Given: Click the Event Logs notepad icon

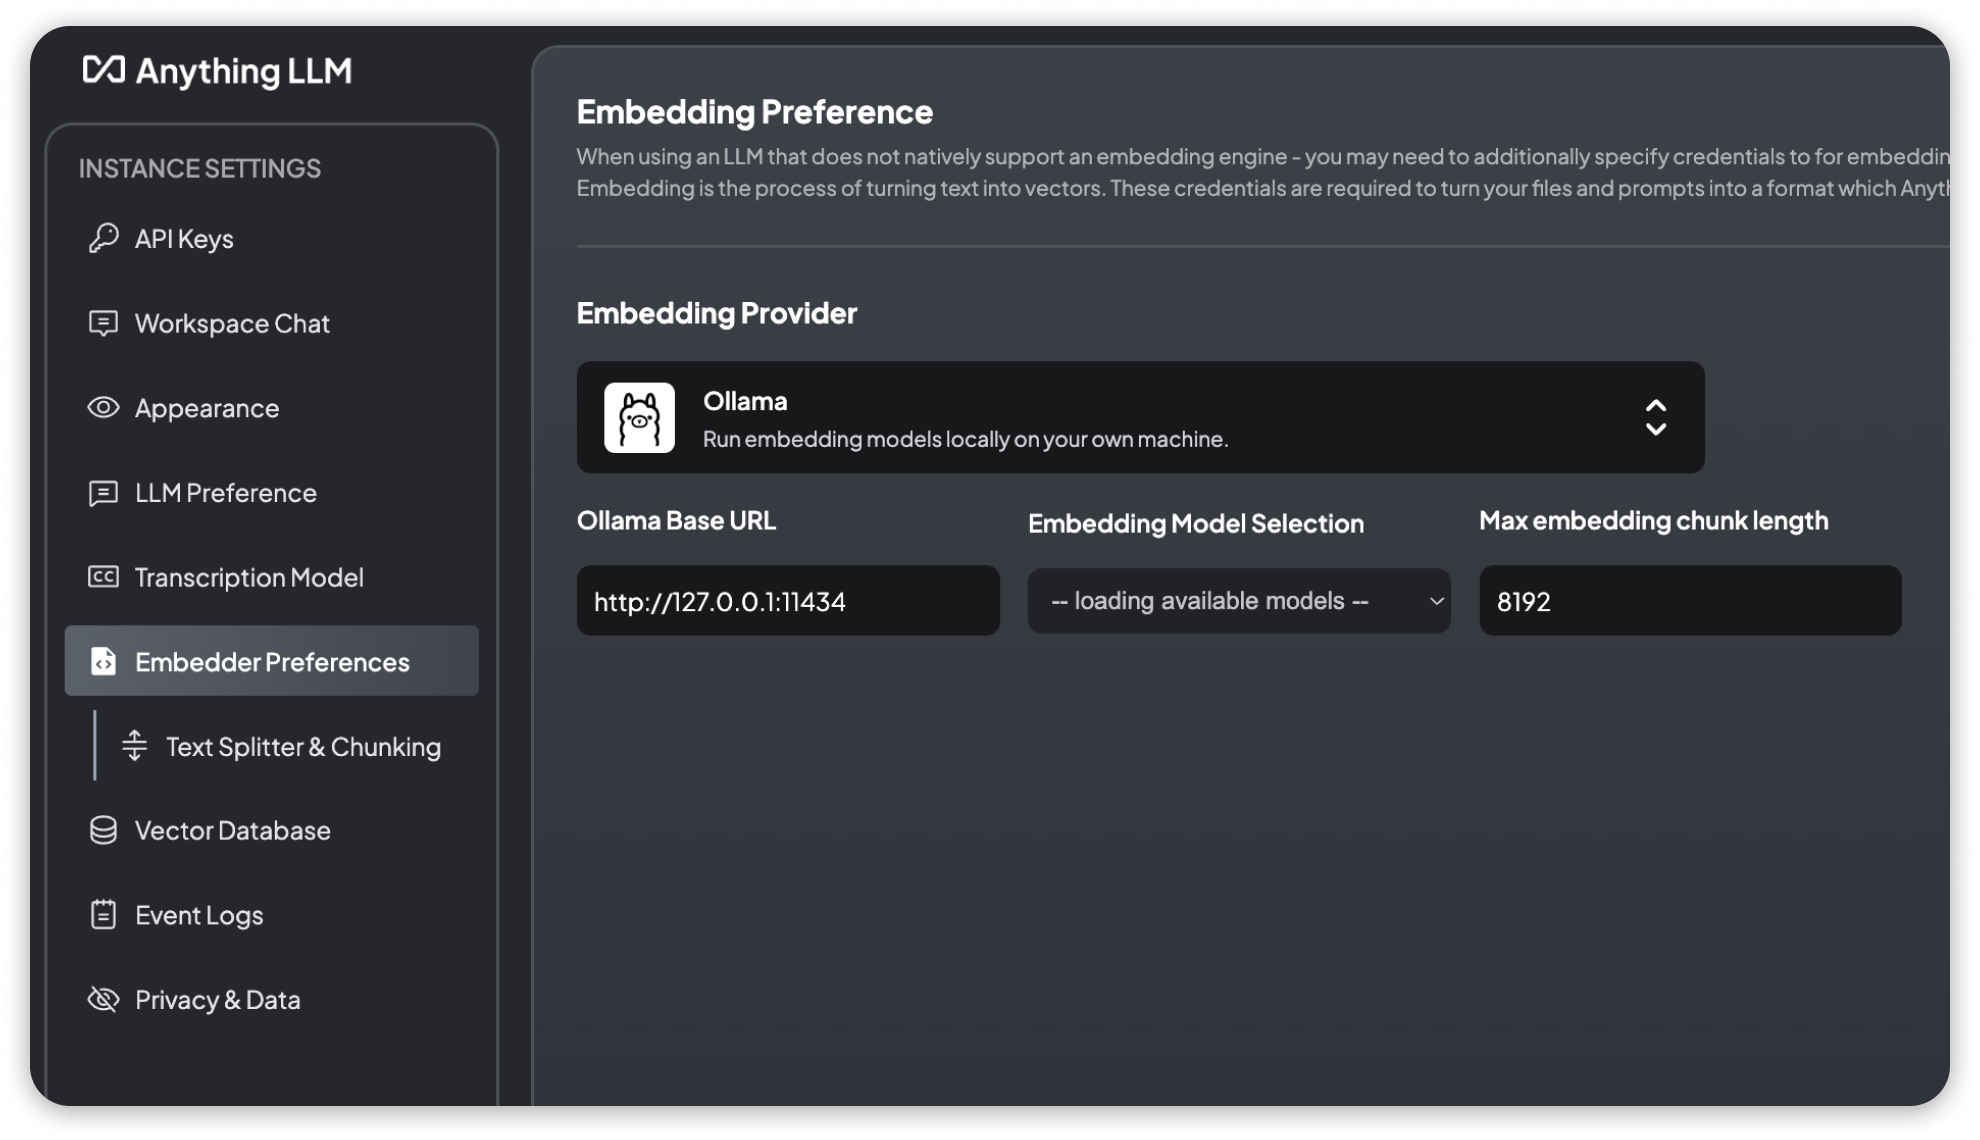Looking at the screenshot, I should 103,914.
